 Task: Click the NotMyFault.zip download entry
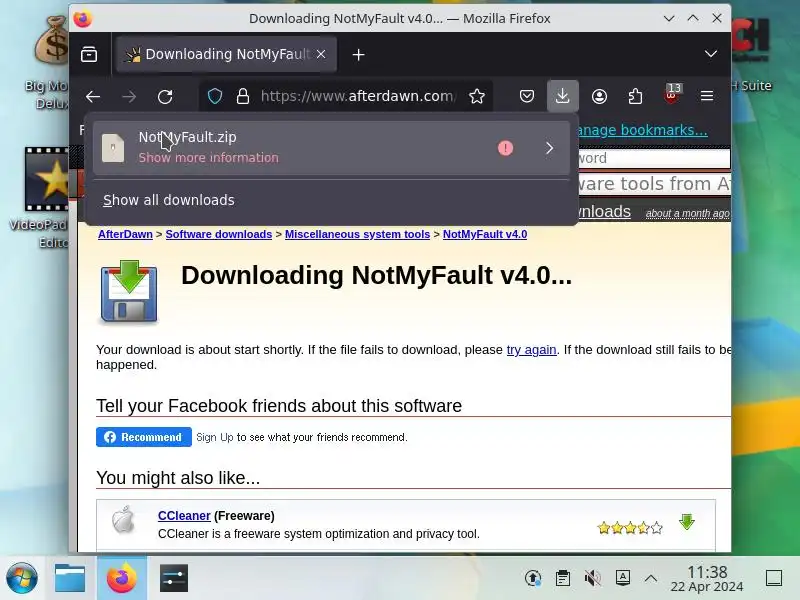coord(332,148)
